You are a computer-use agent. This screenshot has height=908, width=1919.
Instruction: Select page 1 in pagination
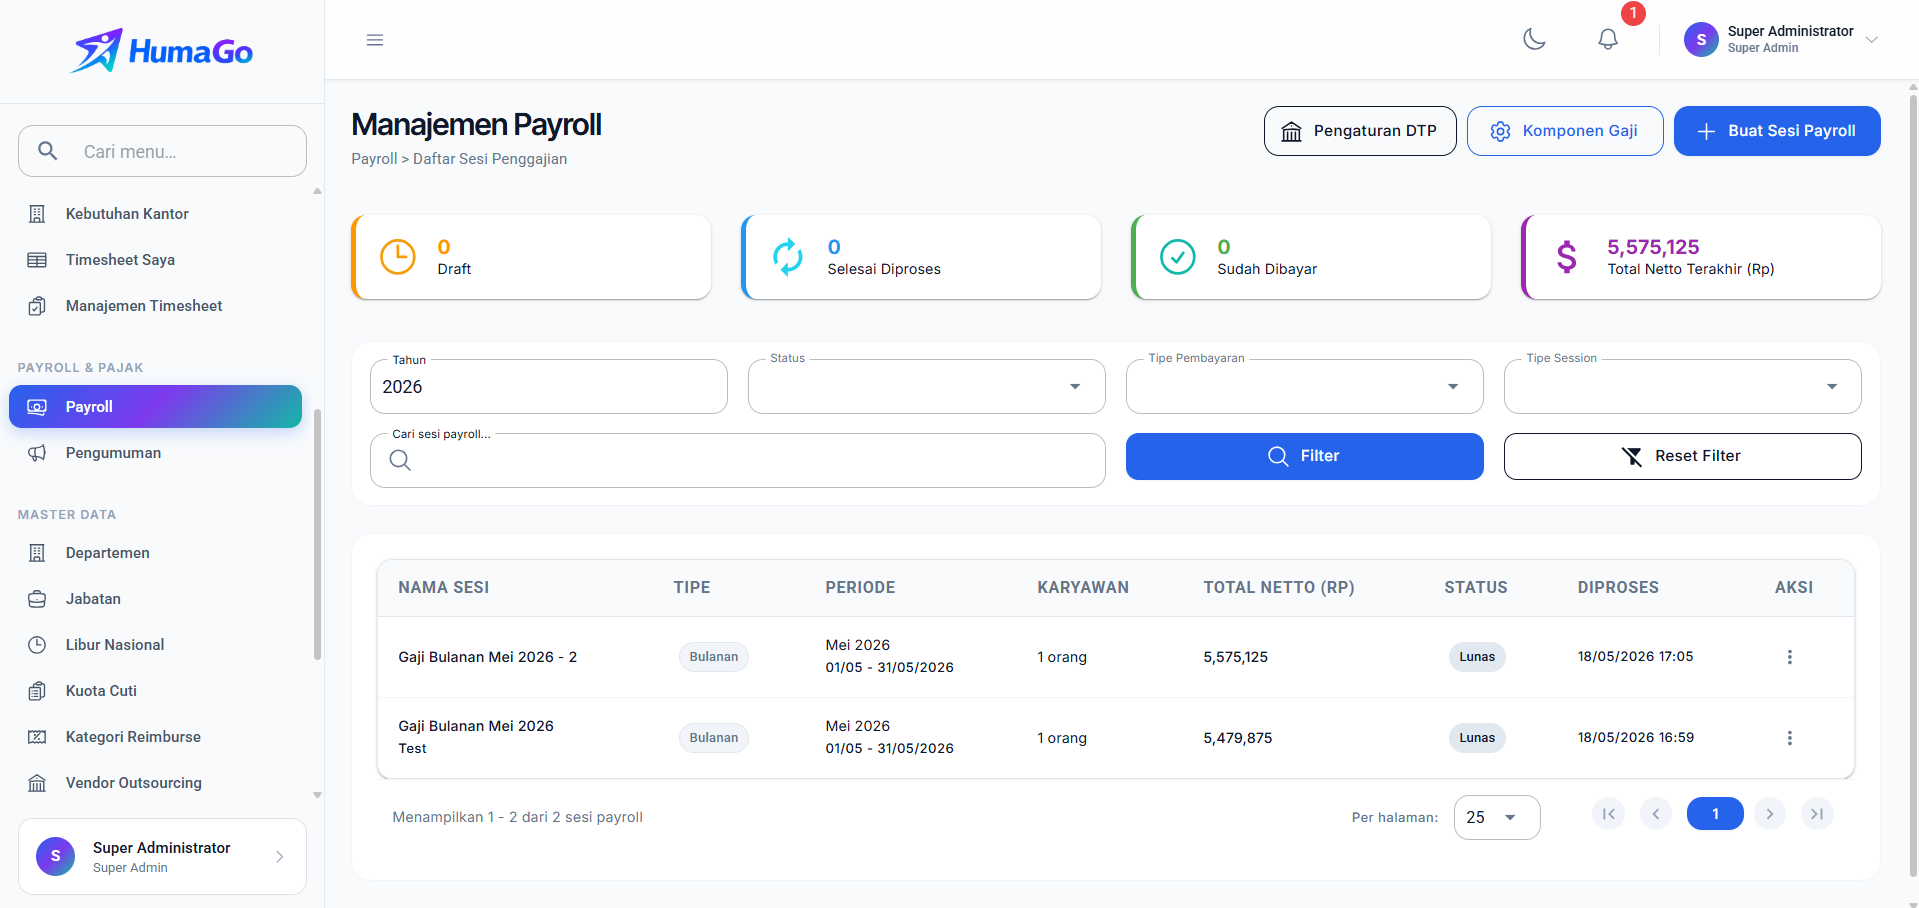pos(1715,814)
